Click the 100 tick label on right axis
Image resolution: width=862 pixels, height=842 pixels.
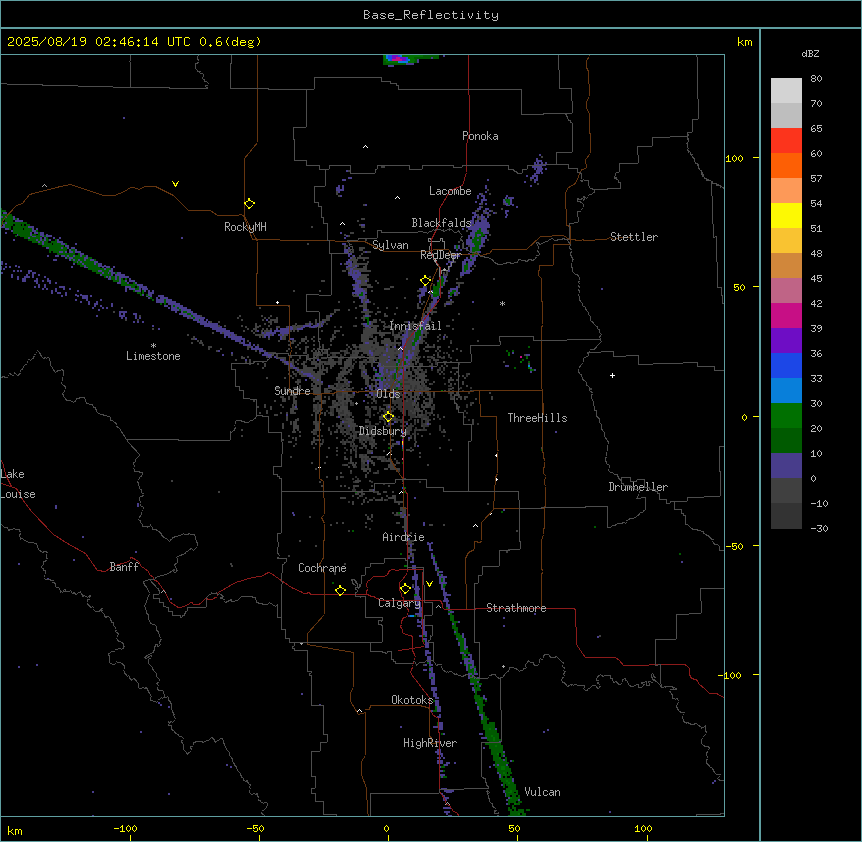(x=734, y=158)
